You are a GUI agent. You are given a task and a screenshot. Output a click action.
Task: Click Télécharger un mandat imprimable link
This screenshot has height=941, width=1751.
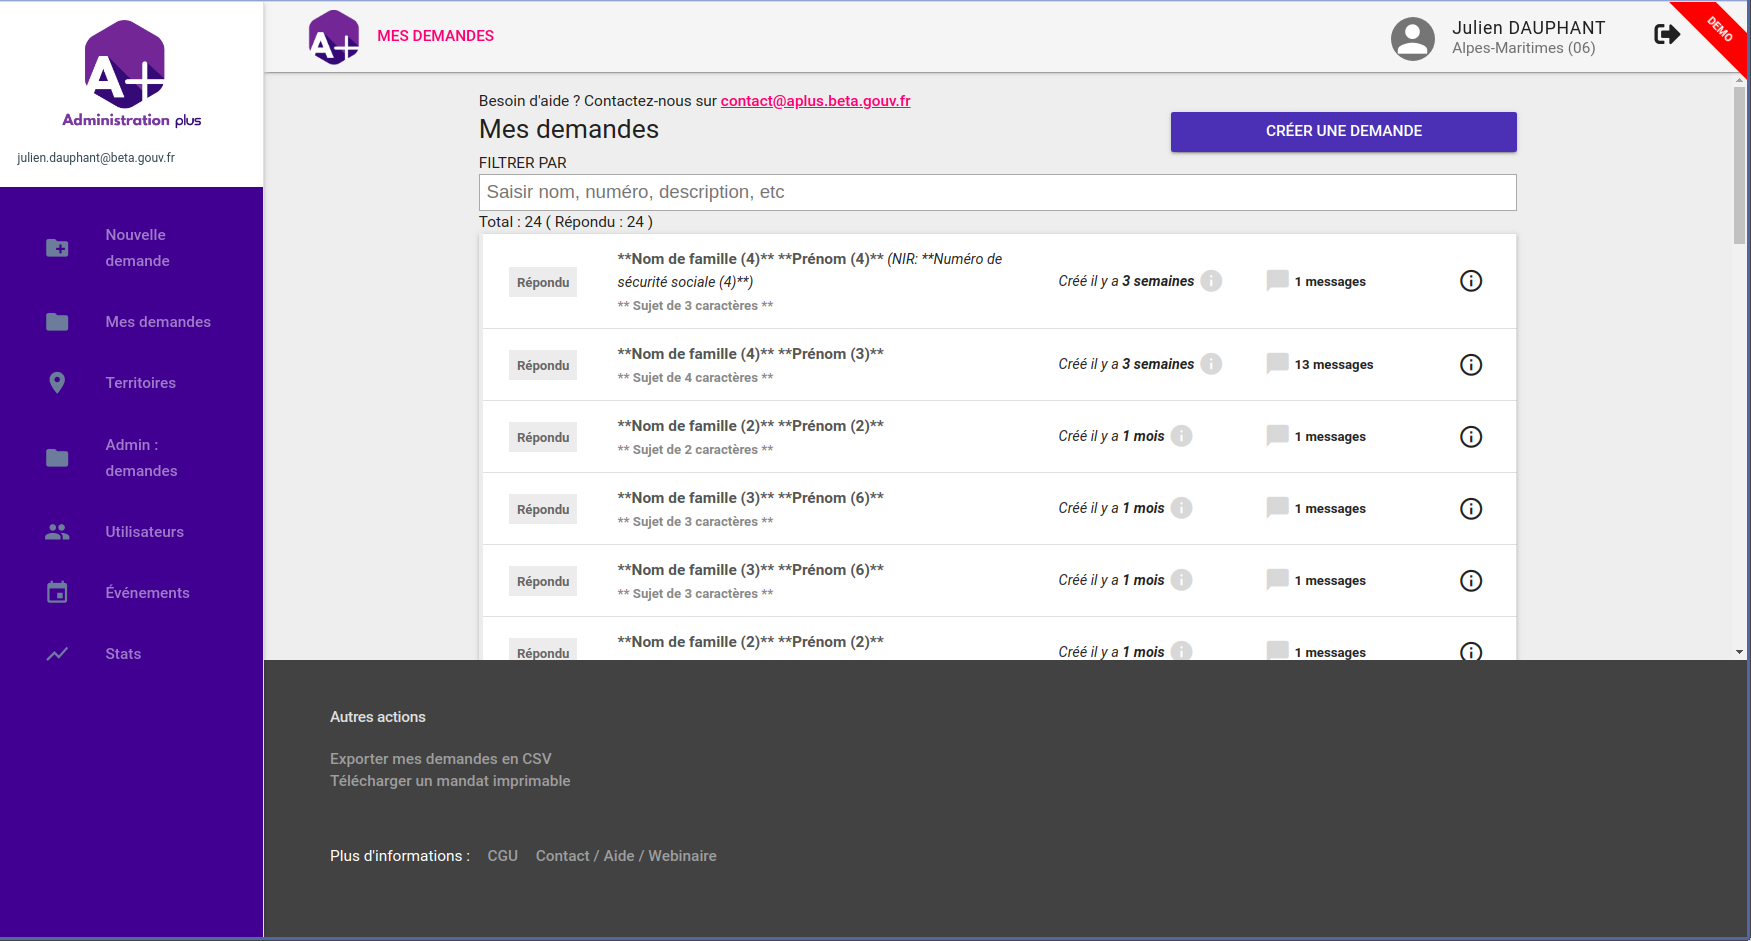pos(450,781)
